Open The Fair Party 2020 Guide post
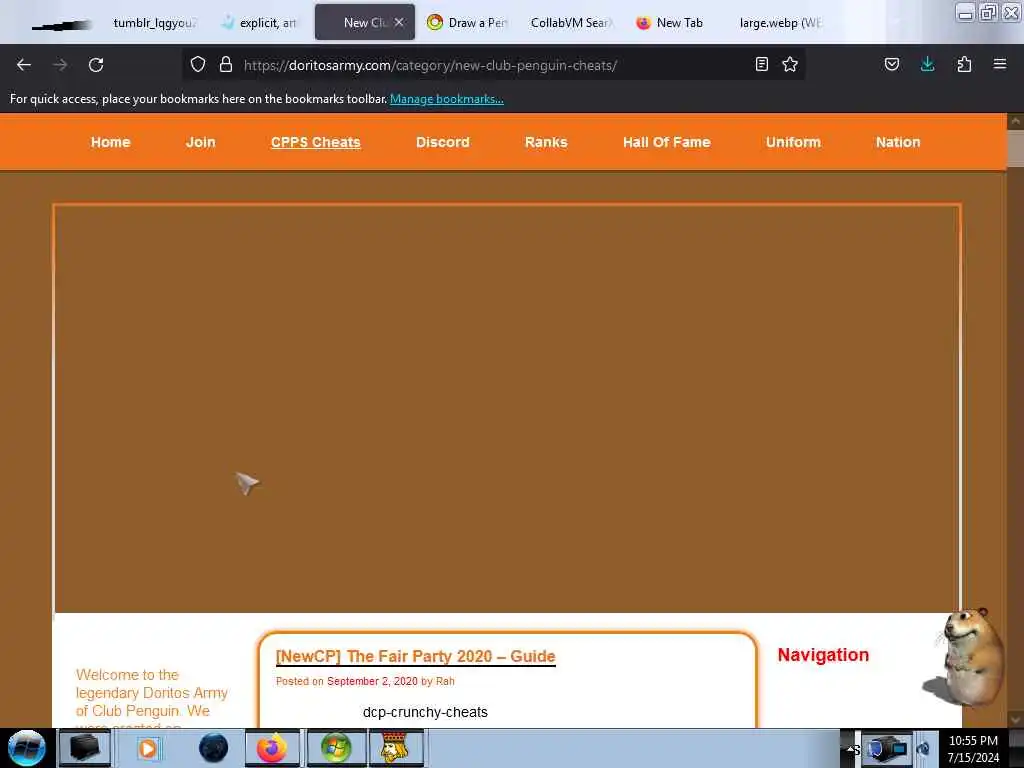Screen dimensions: 1024x768 415,656
